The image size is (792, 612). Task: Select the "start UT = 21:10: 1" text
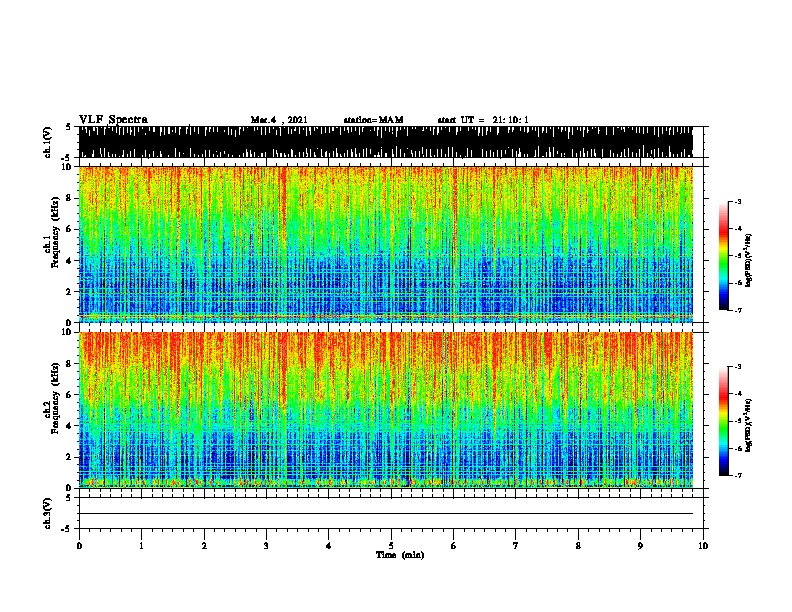(483, 120)
